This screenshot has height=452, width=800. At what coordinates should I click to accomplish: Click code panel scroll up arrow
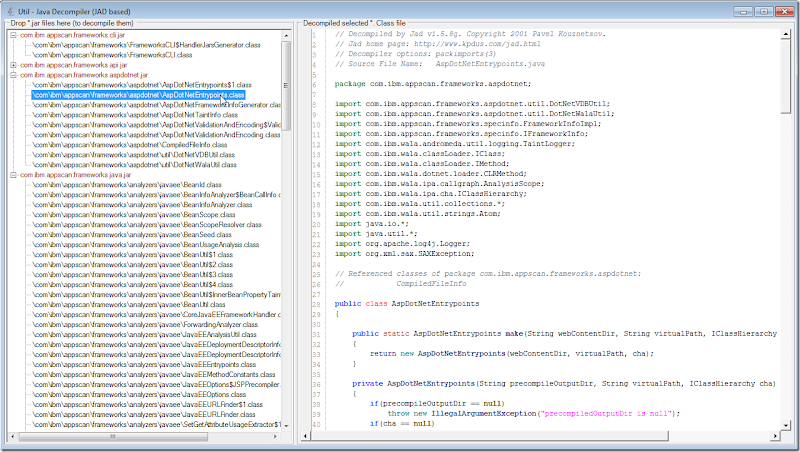click(786, 34)
